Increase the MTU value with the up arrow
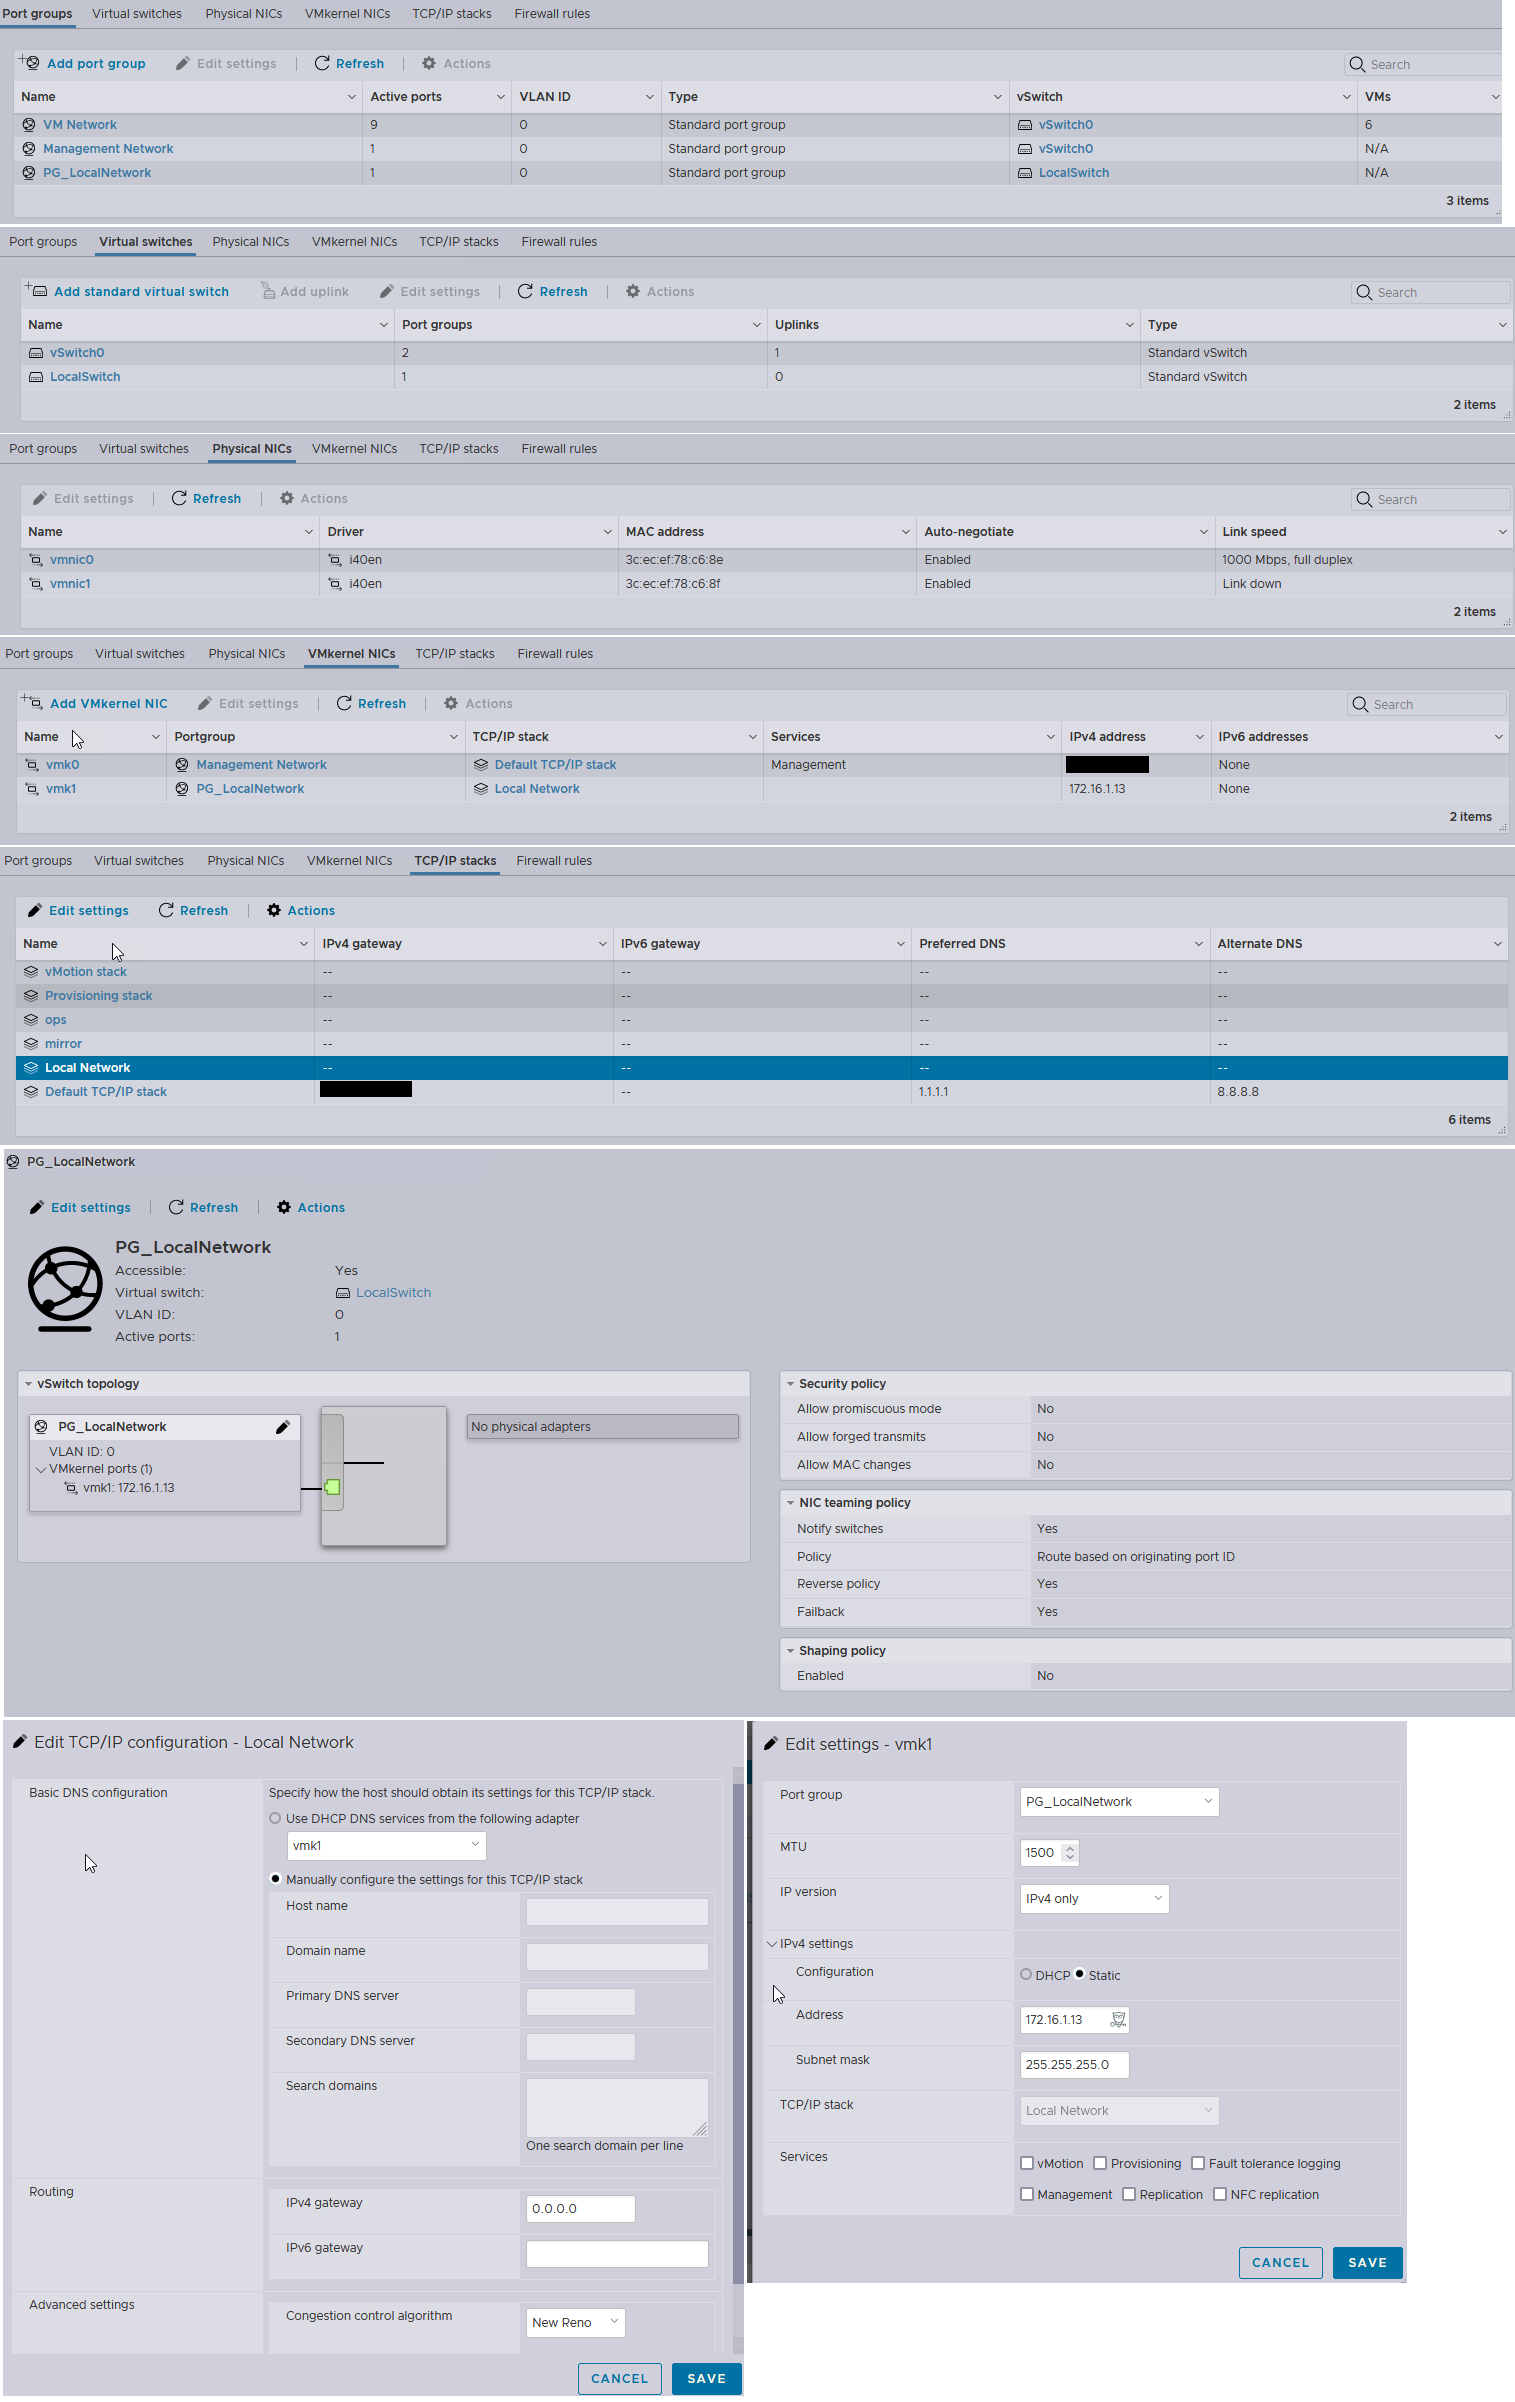The width and height of the screenshot is (1515, 2402). (1070, 1847)
